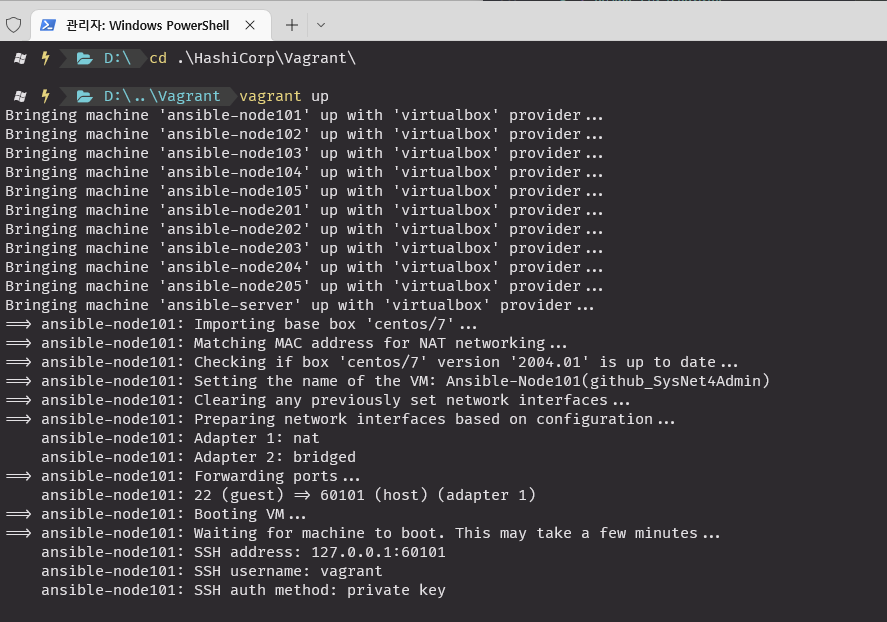The height and width of the screenshot is (622, 887).
Task: Click the 'ansible-node201' bringing machine line
Action: (x=304, y=210)
